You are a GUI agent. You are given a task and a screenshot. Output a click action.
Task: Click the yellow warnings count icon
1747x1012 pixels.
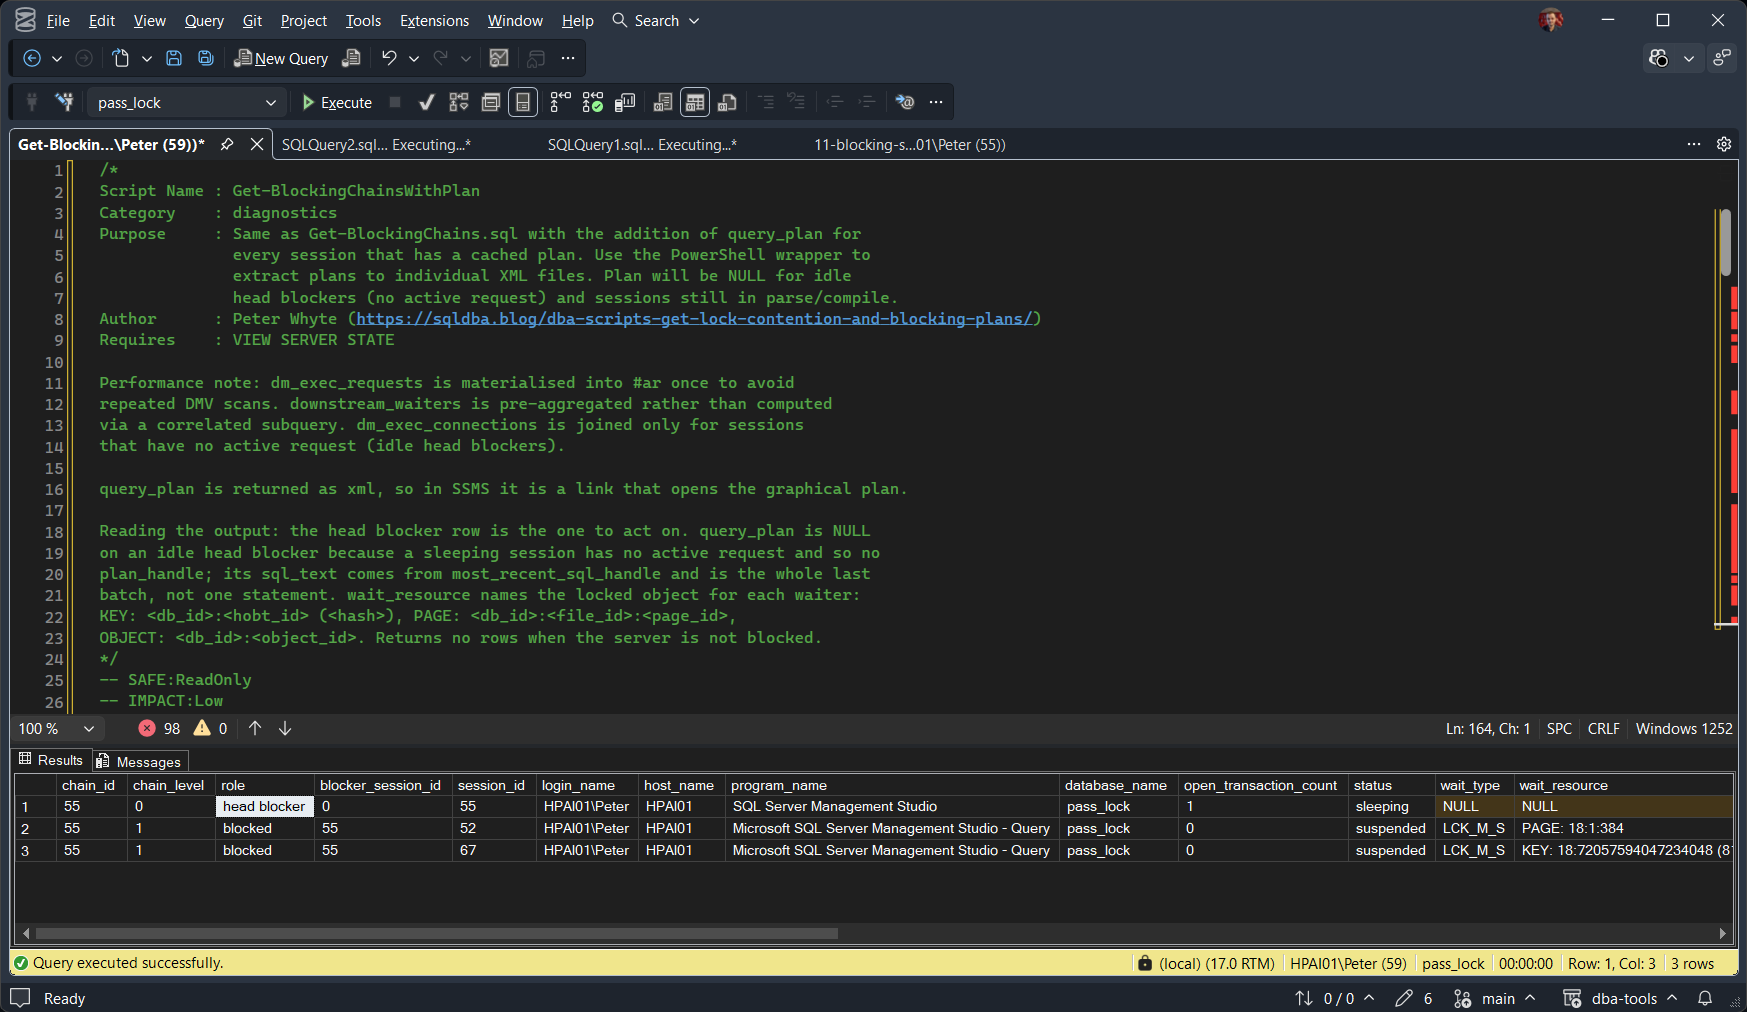[202, 728]
